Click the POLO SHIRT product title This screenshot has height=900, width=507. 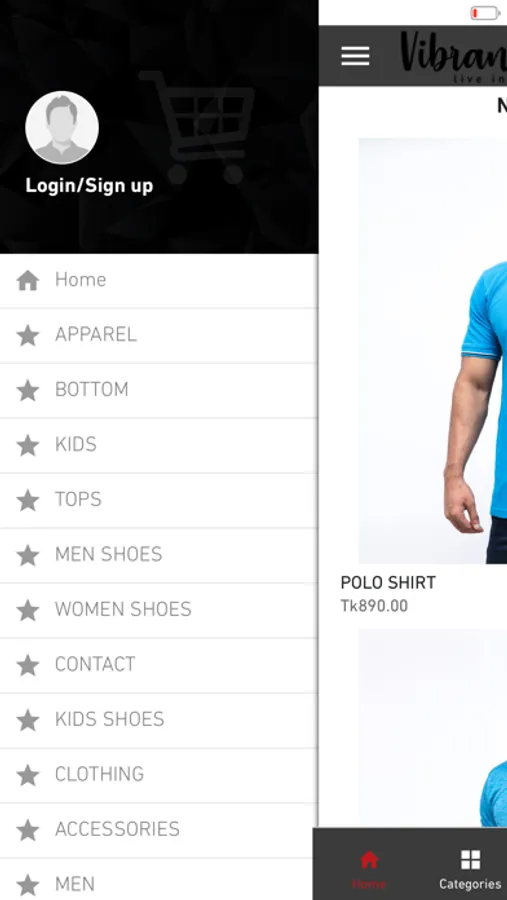388,583
